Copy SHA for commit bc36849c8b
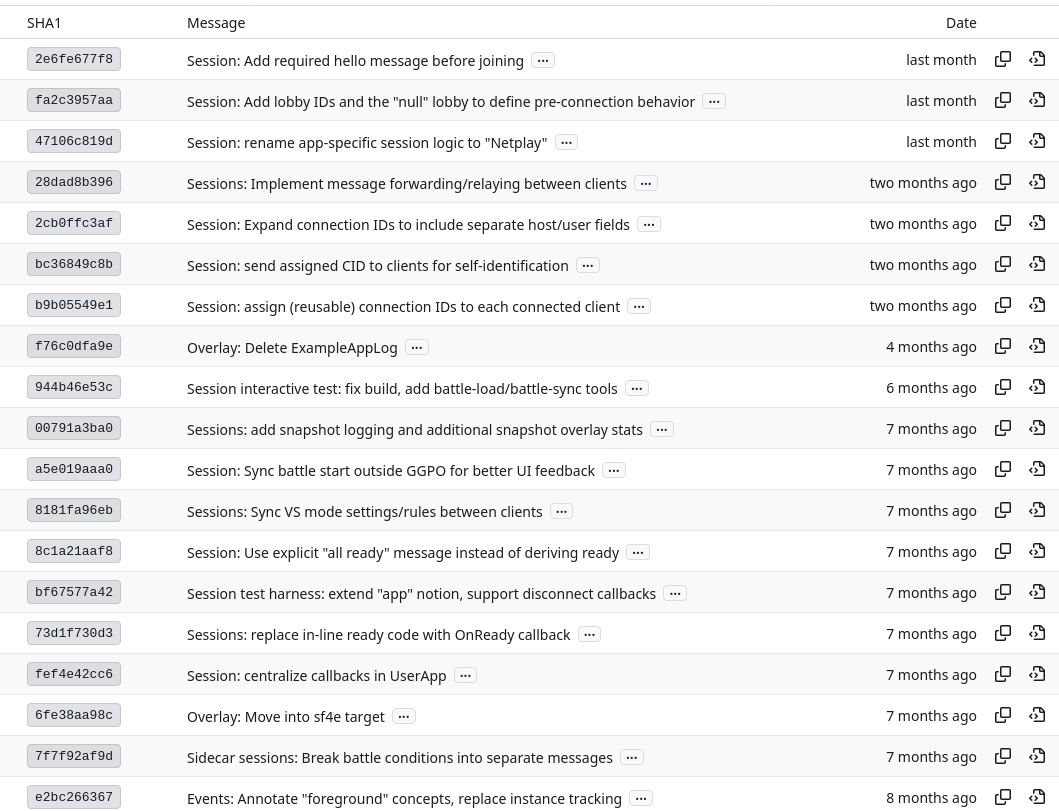 pyautogui.click(x=1003, y=264)
